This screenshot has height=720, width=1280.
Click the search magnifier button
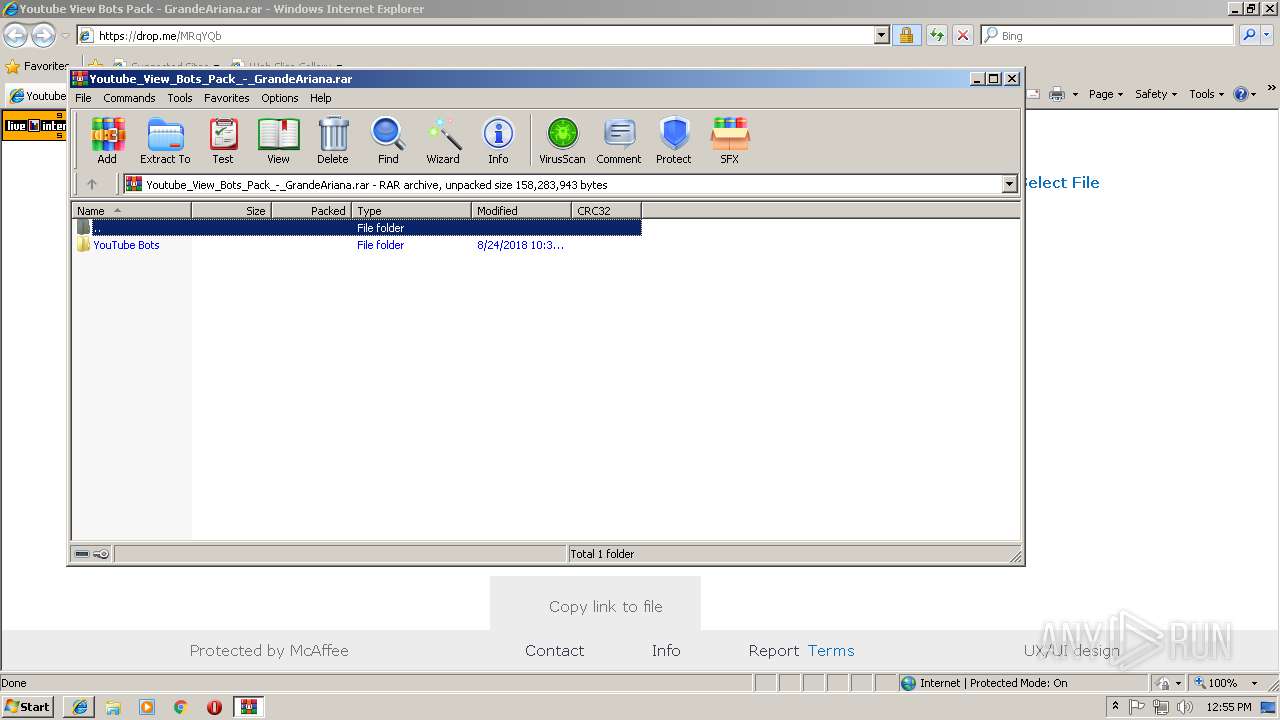1249,36
